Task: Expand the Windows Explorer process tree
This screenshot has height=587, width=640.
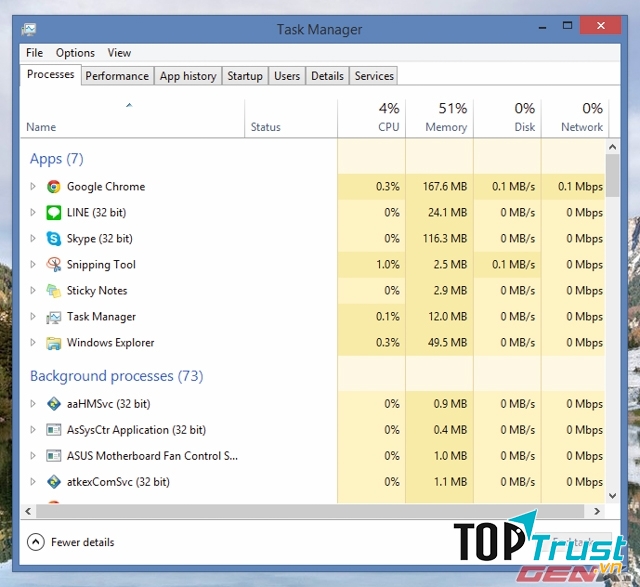Action: (33, 343)
